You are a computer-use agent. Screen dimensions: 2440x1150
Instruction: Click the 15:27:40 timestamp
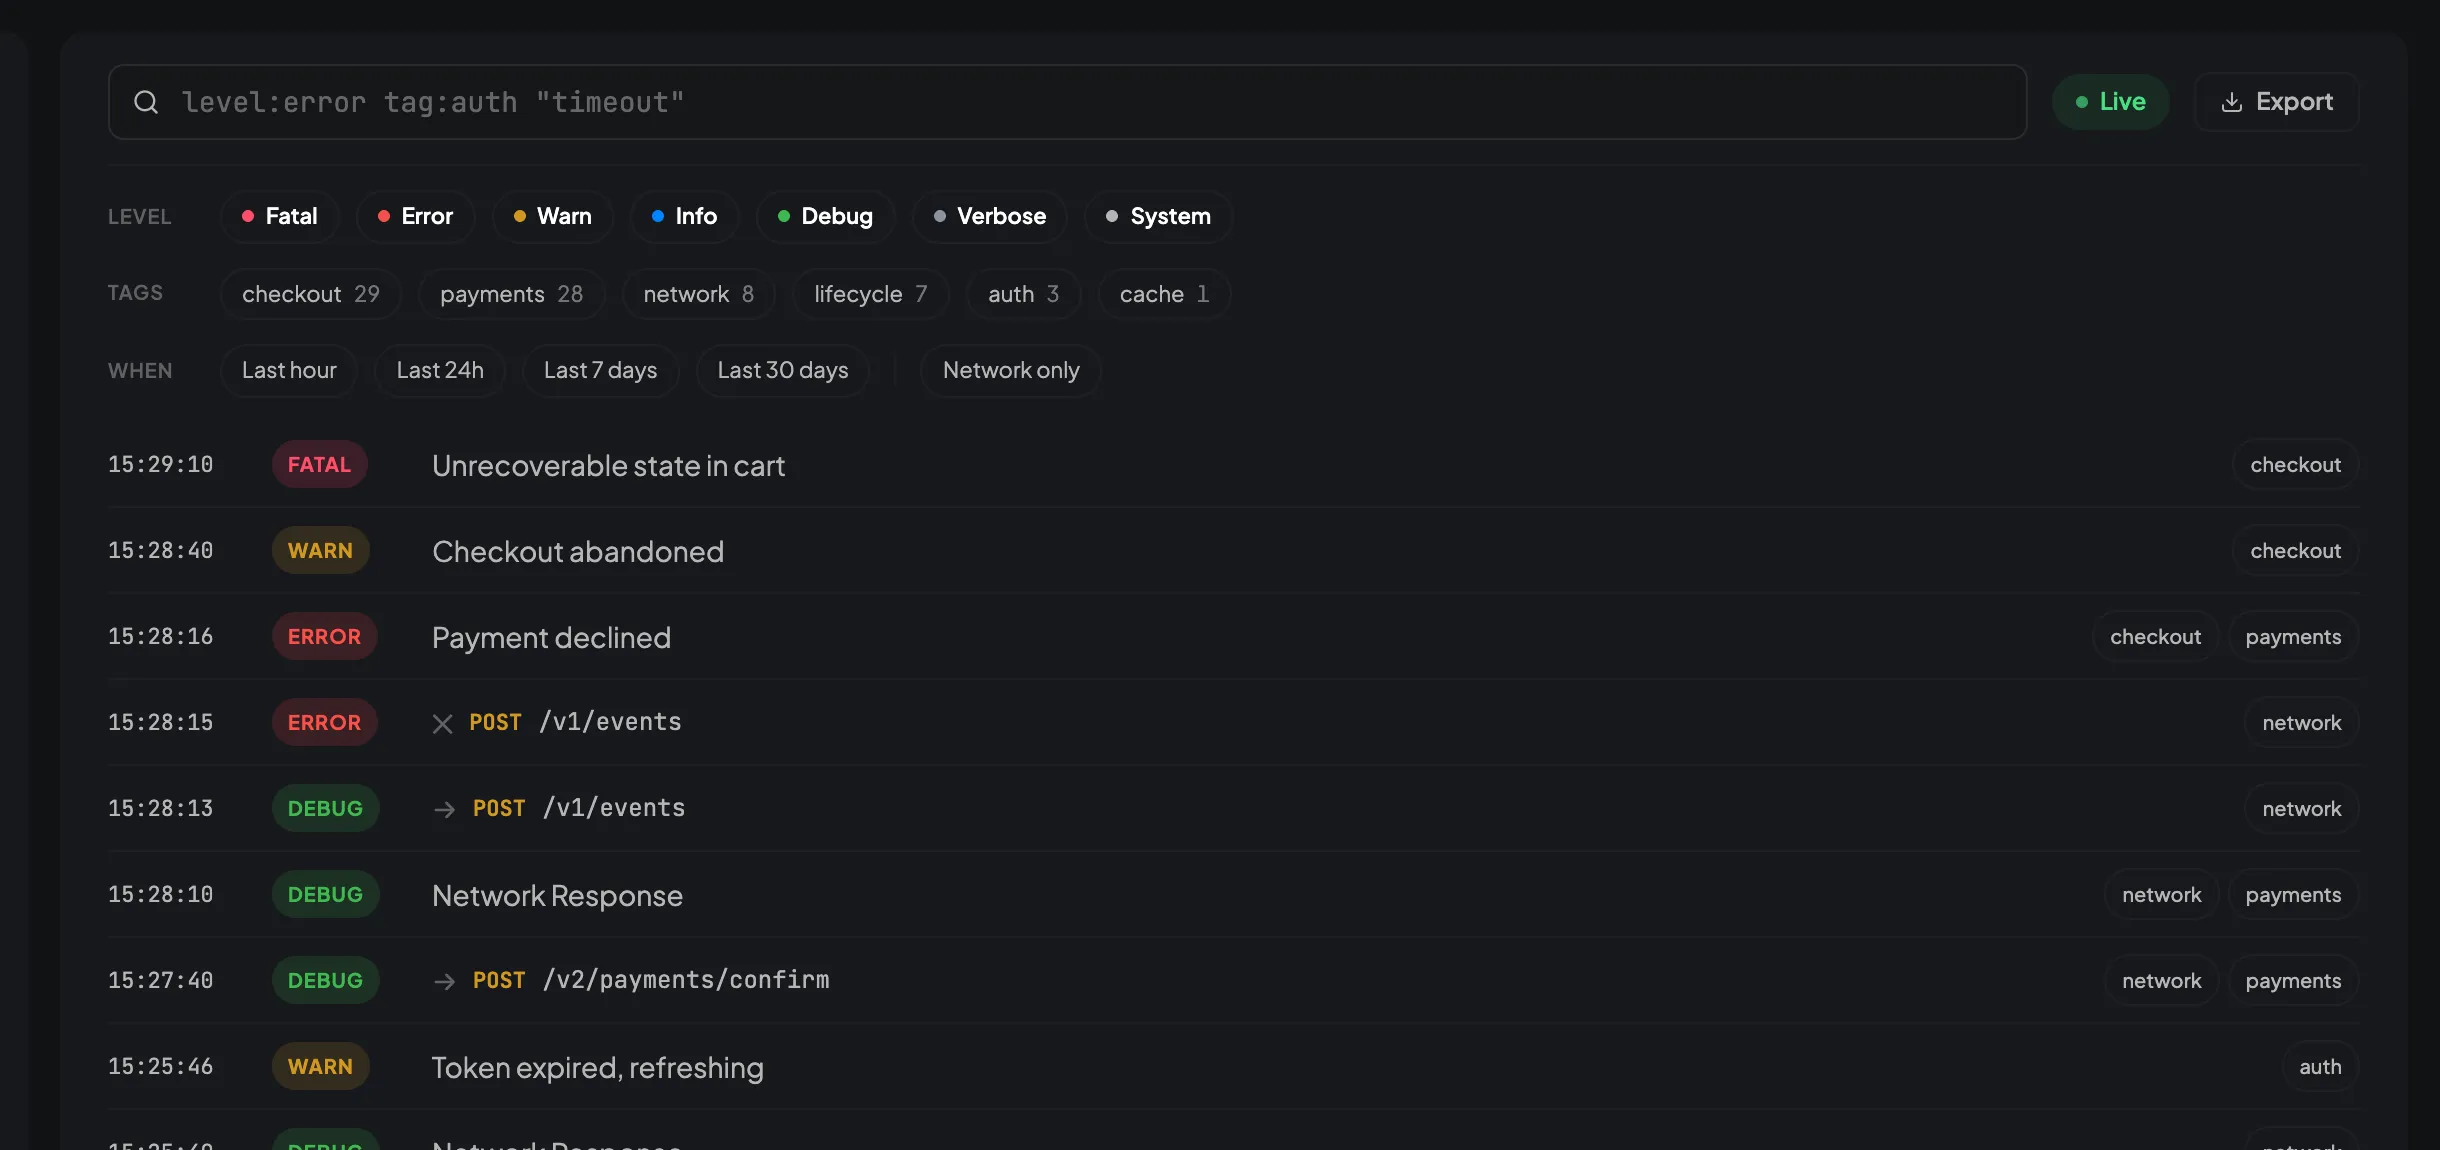pos(161,981)
